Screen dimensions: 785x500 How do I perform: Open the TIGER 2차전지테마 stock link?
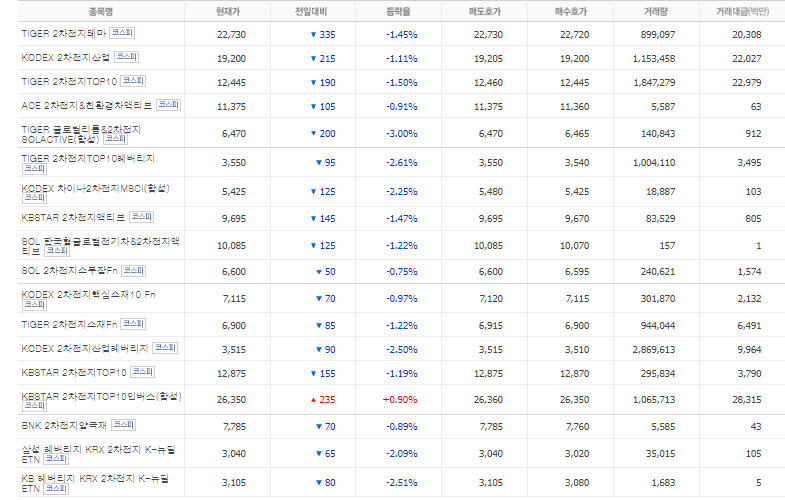64,34
